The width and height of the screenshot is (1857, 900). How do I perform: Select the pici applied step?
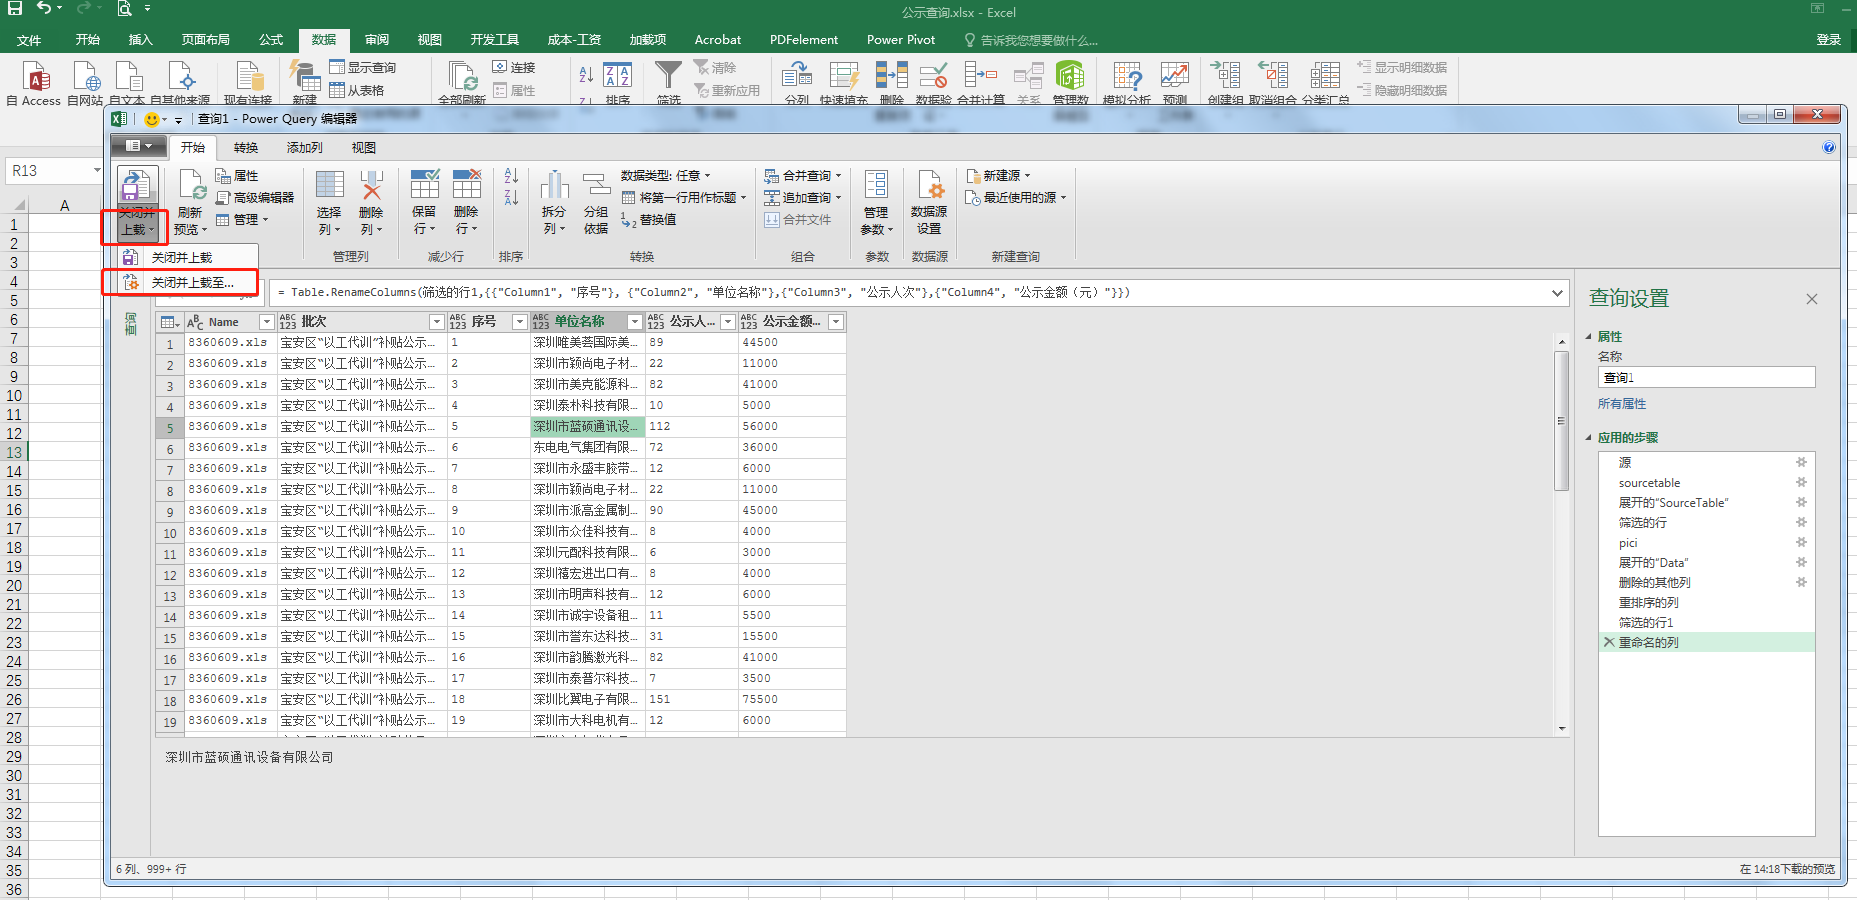click(x=1628, y=542)
